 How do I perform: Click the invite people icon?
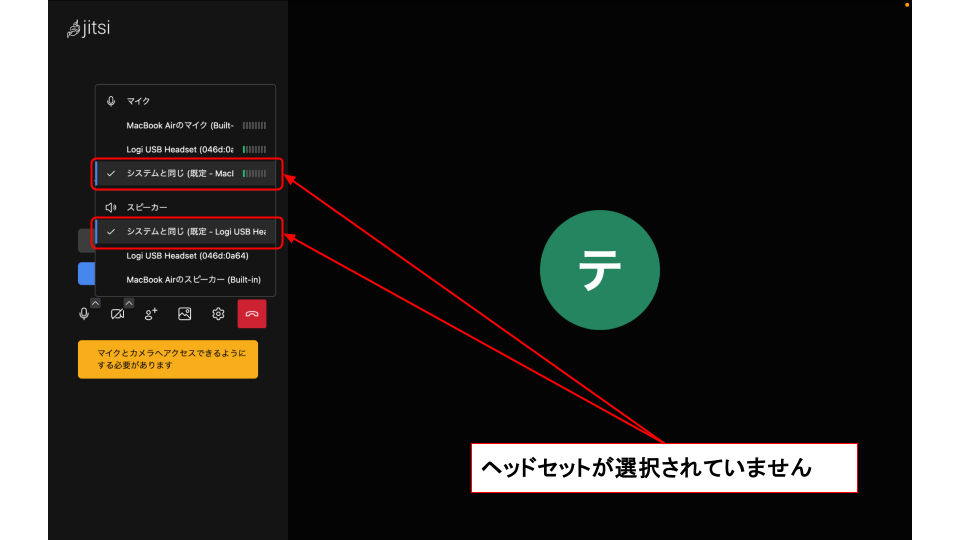(x=151, y=314)
